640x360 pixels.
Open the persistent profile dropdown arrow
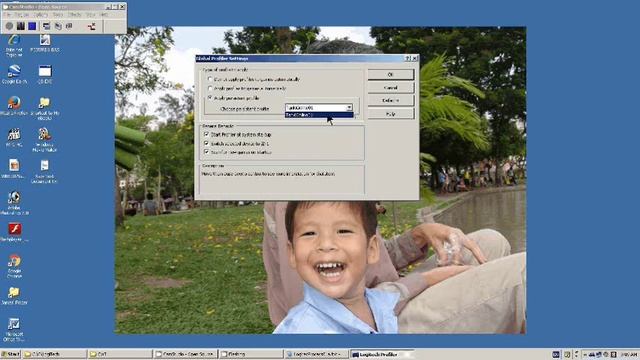coord(349,108)
